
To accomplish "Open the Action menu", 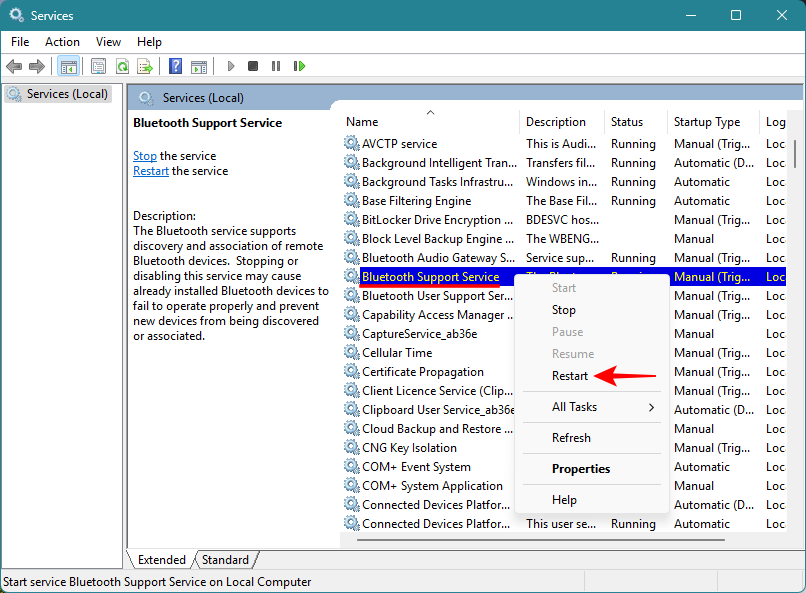I will 62,42.
